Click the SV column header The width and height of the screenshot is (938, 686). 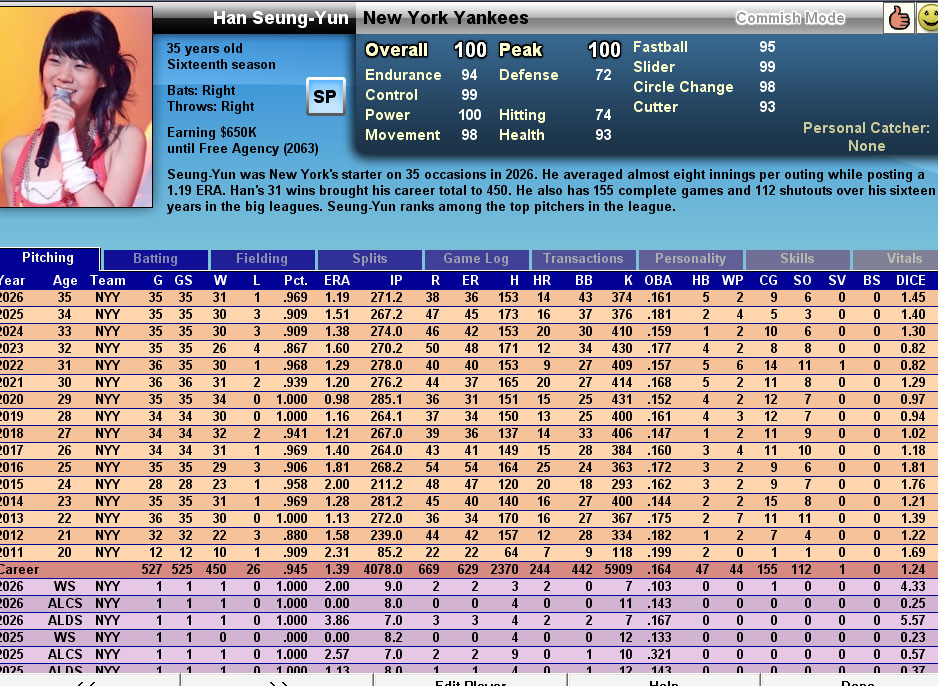[x=837, y=281]
